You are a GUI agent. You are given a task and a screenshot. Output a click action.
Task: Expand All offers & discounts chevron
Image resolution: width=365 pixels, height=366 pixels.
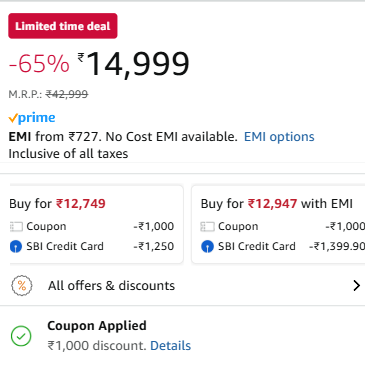tap(356, 286)
